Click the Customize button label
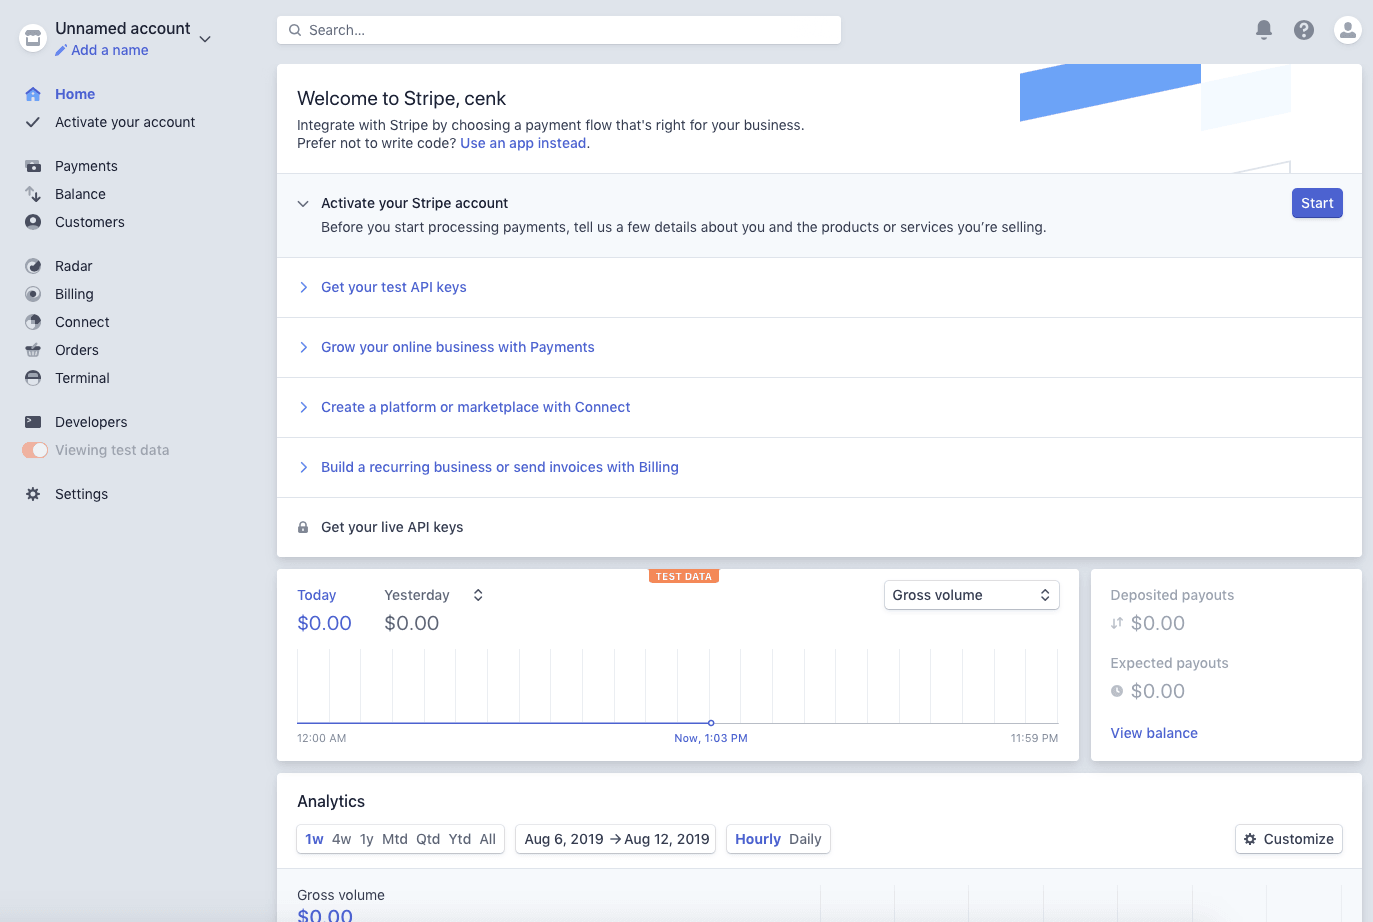Image resolution: width=1373 pixels, height=922 pixels. [x=1298, y=839]
